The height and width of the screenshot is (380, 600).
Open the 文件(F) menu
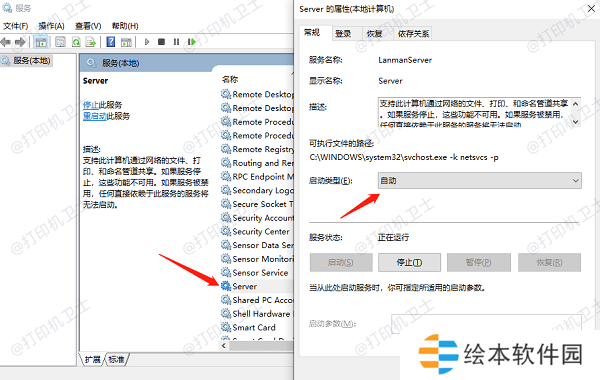[x=16, y=26]
